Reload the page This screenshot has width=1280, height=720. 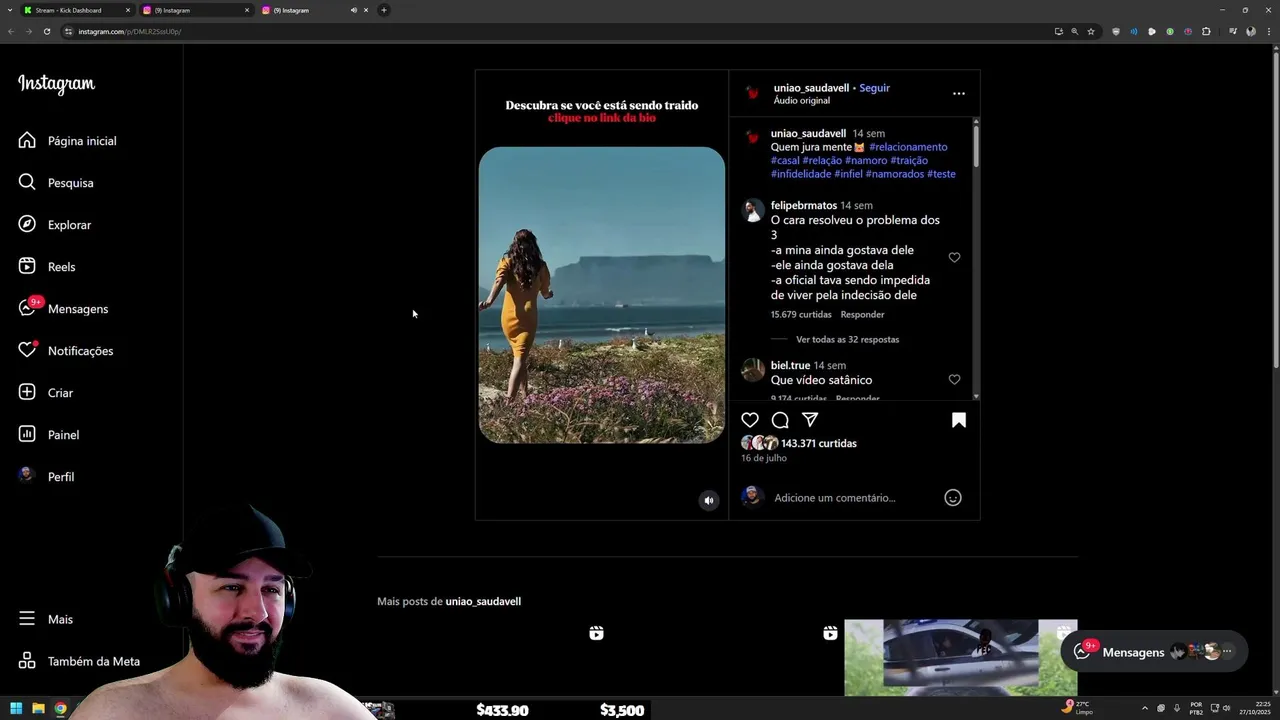46,31
